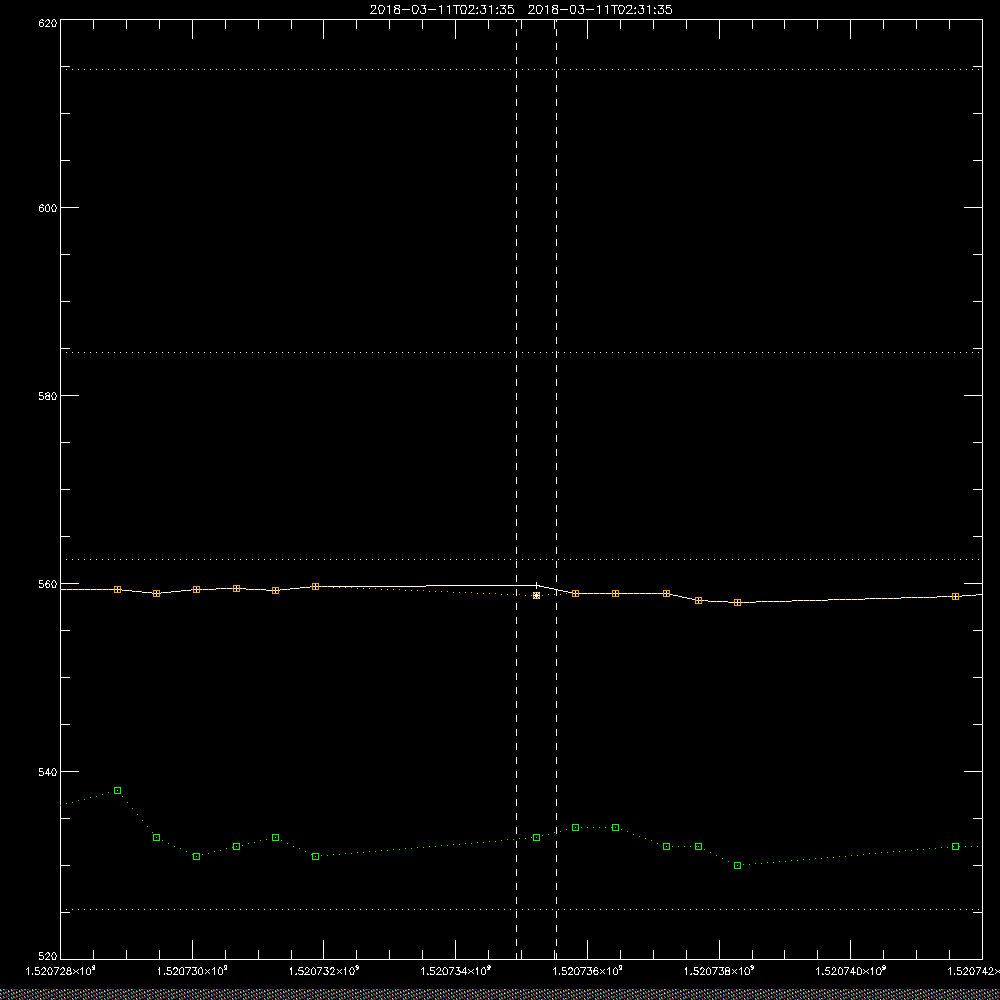Select the highest green square data marker
The height and width of the screenshot is (1000, 1000).
click(x=117, y=791)
